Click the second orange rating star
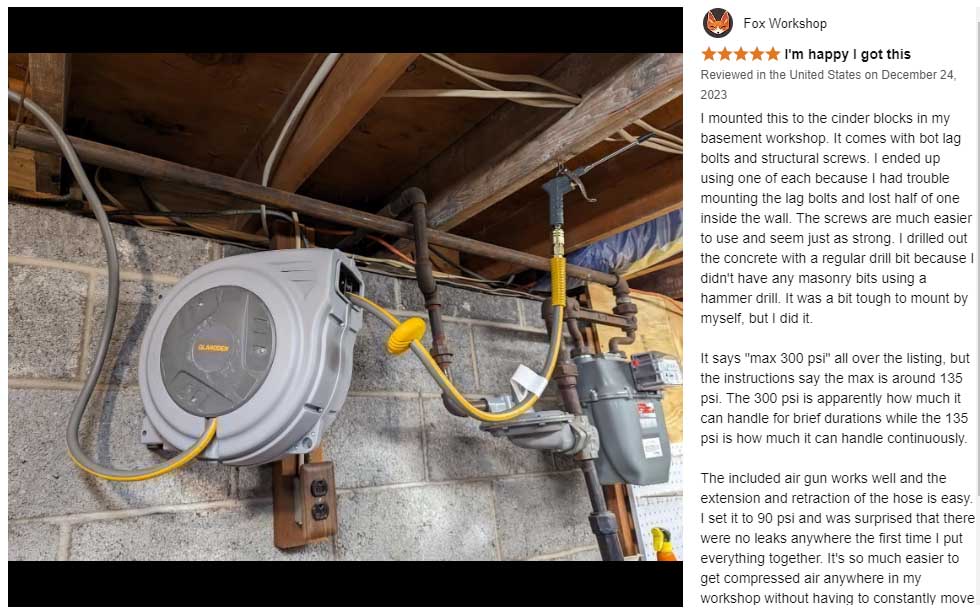Viewport: 980px width, 613px height. click(724, 54)
